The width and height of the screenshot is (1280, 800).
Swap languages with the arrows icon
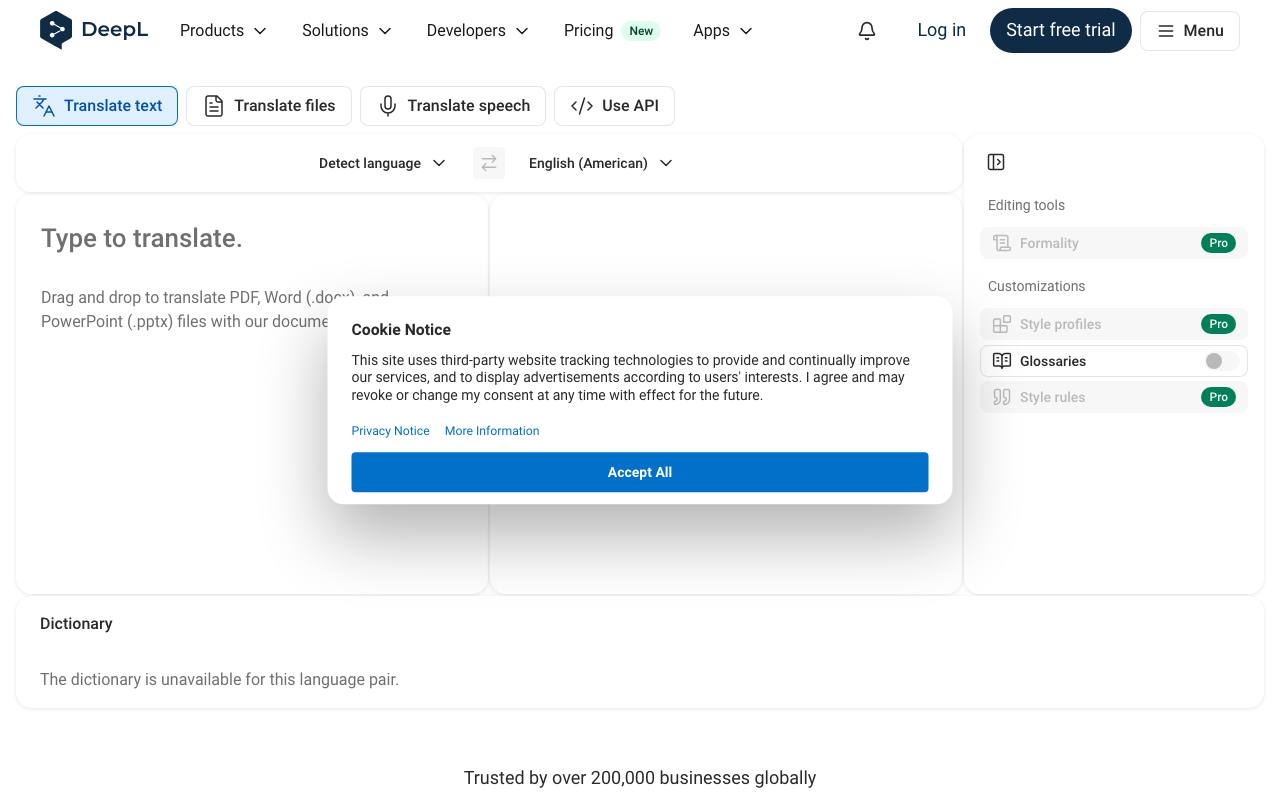[x=489, y=163]
